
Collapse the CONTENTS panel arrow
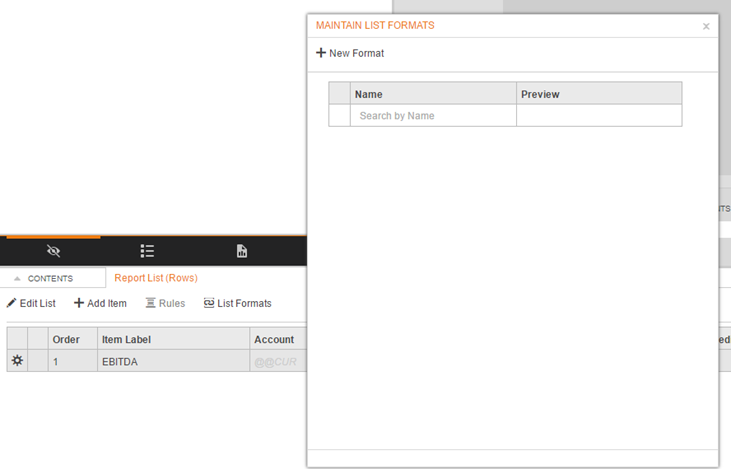click(x=17, y=279)
